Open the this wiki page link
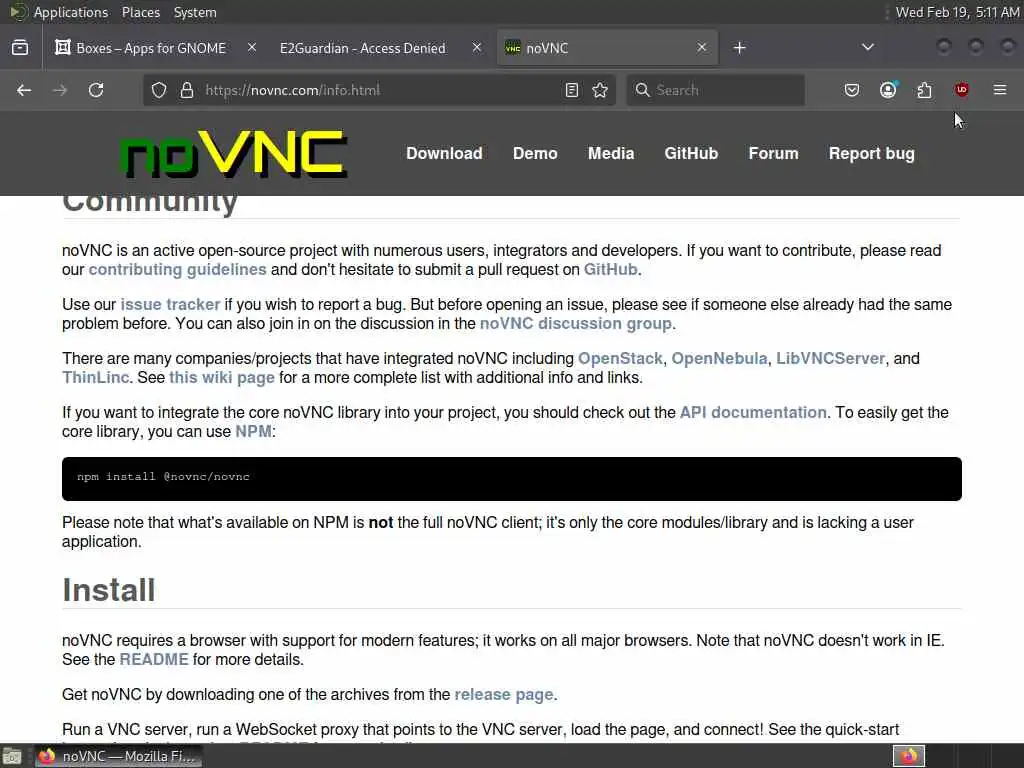The height and width of the screenshot is (768, 1024). (222, 377)
